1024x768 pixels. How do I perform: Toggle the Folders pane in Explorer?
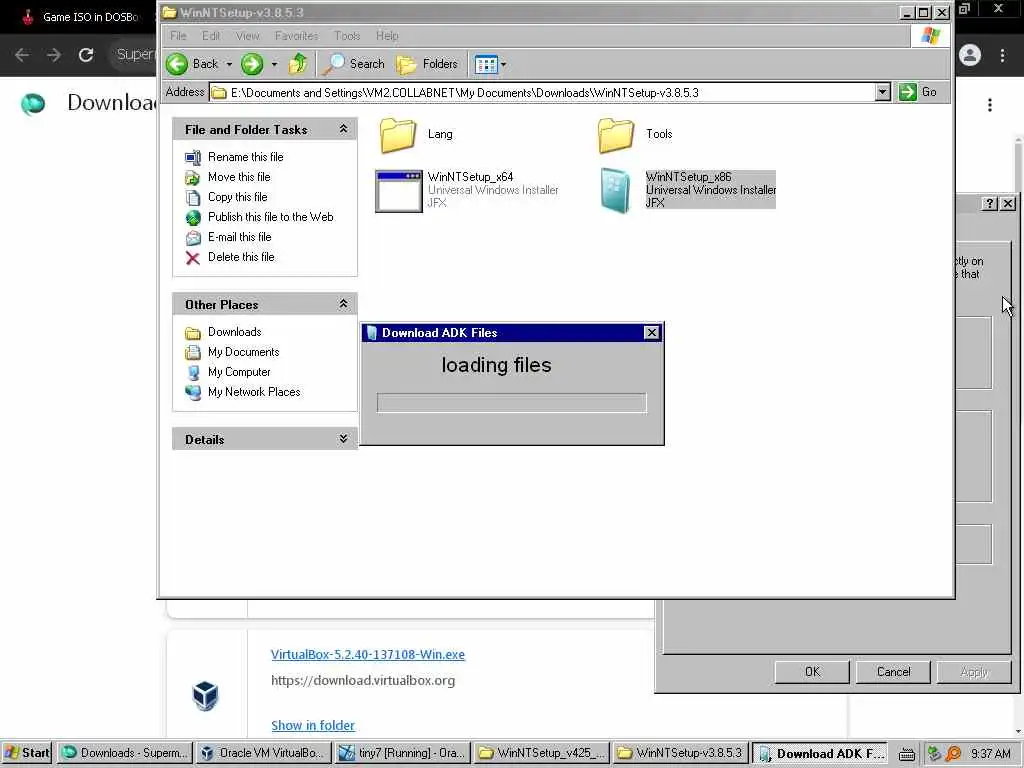(427, 63)
